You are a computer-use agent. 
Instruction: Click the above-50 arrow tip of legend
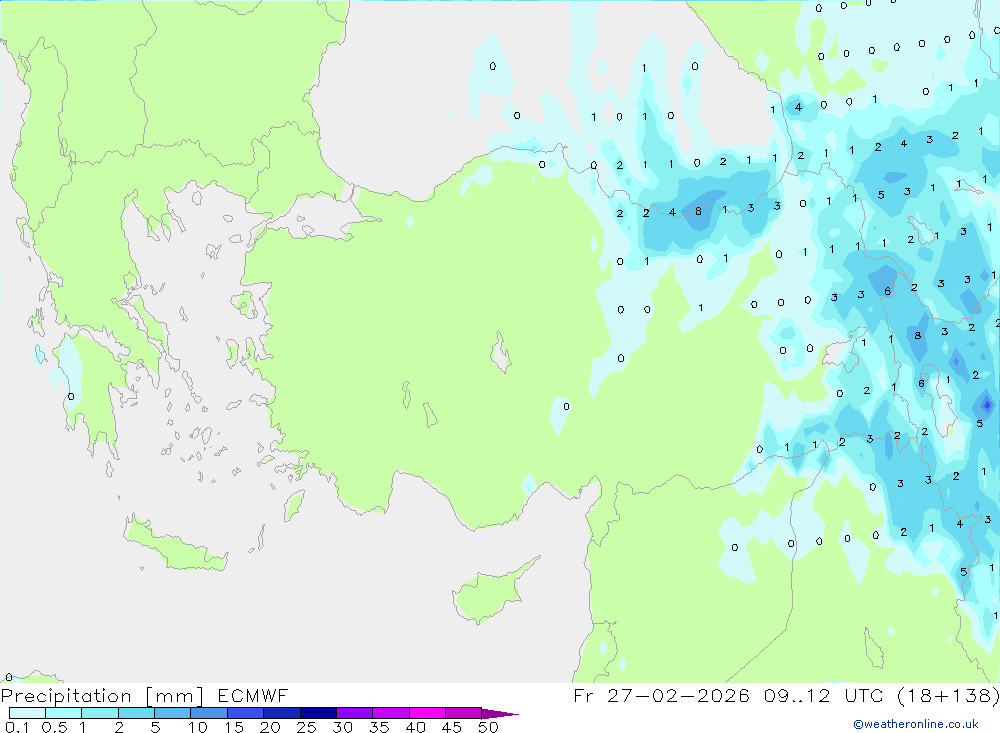click(x=499, y=713)
